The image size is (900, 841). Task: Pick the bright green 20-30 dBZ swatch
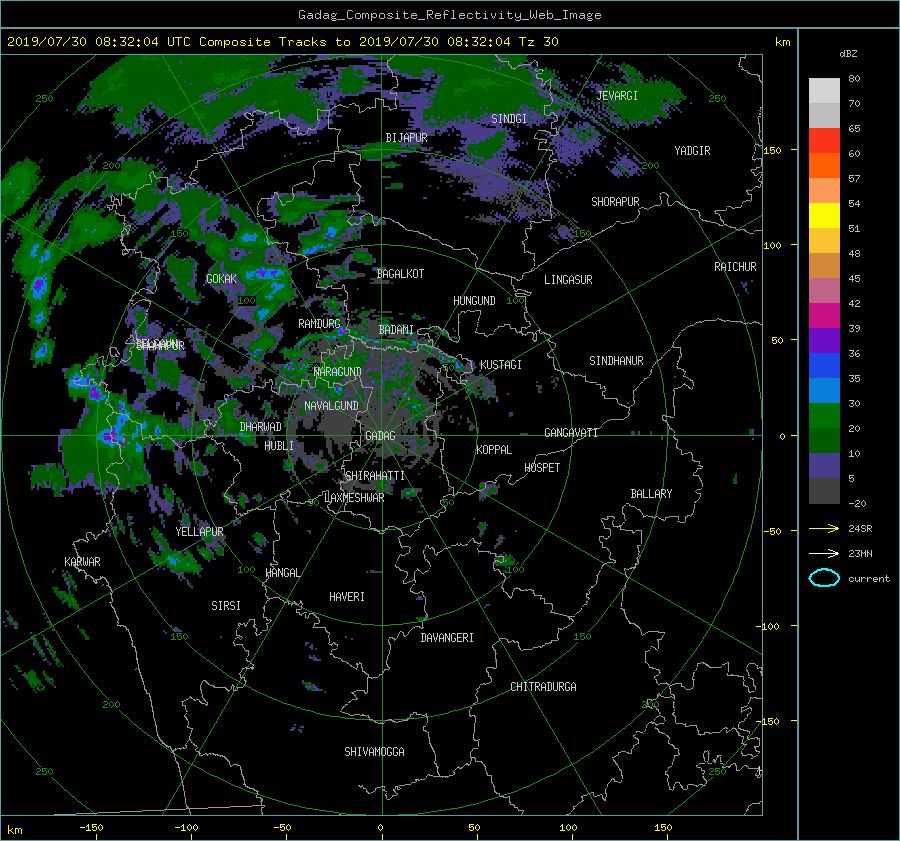tap(824, 416)
